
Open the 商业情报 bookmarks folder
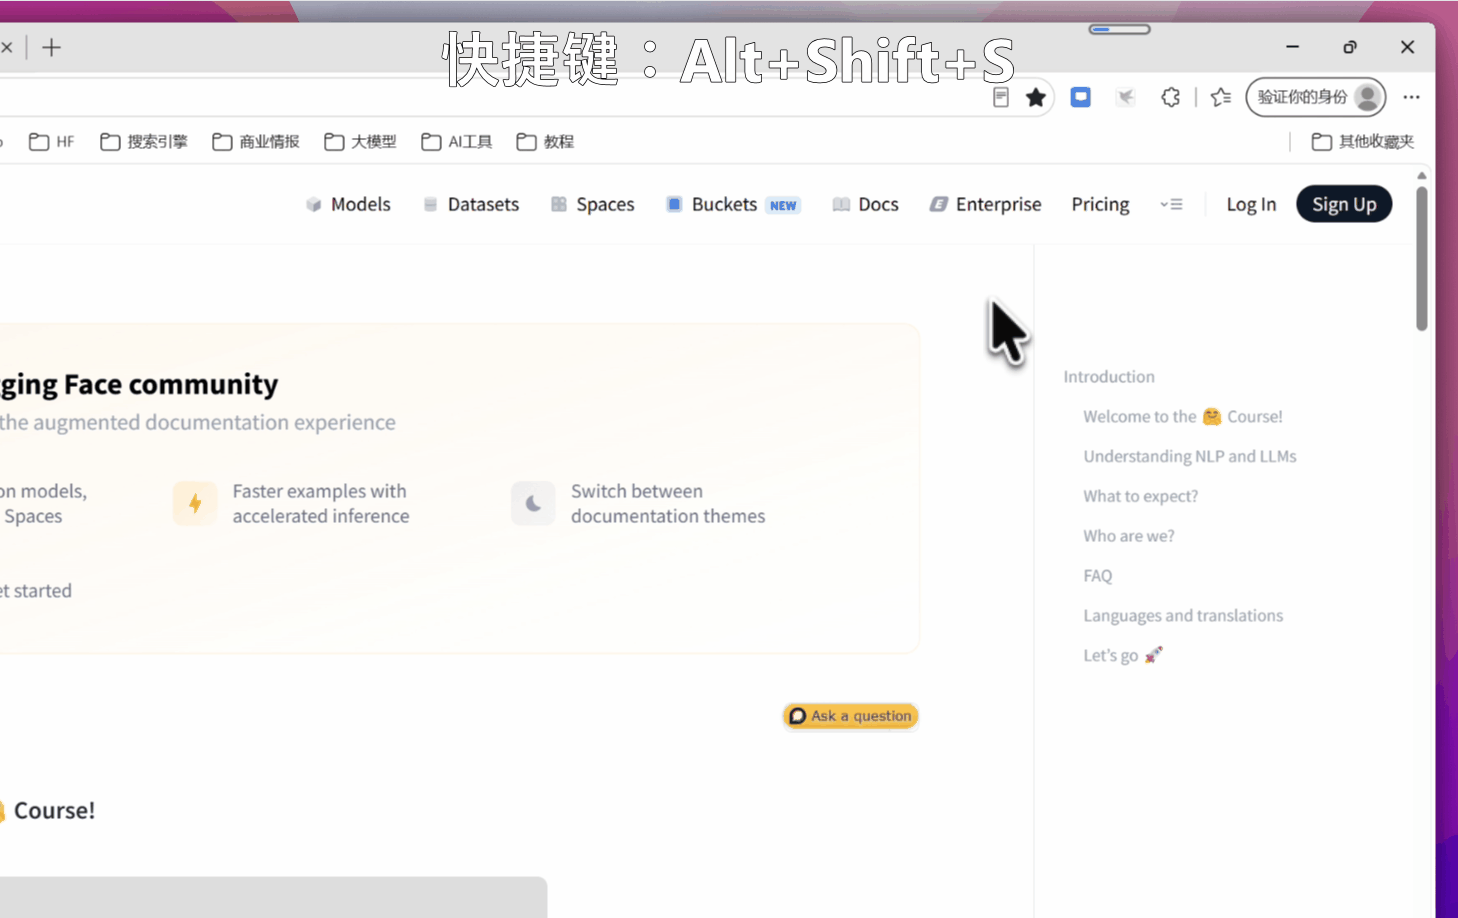pos(256,142)
